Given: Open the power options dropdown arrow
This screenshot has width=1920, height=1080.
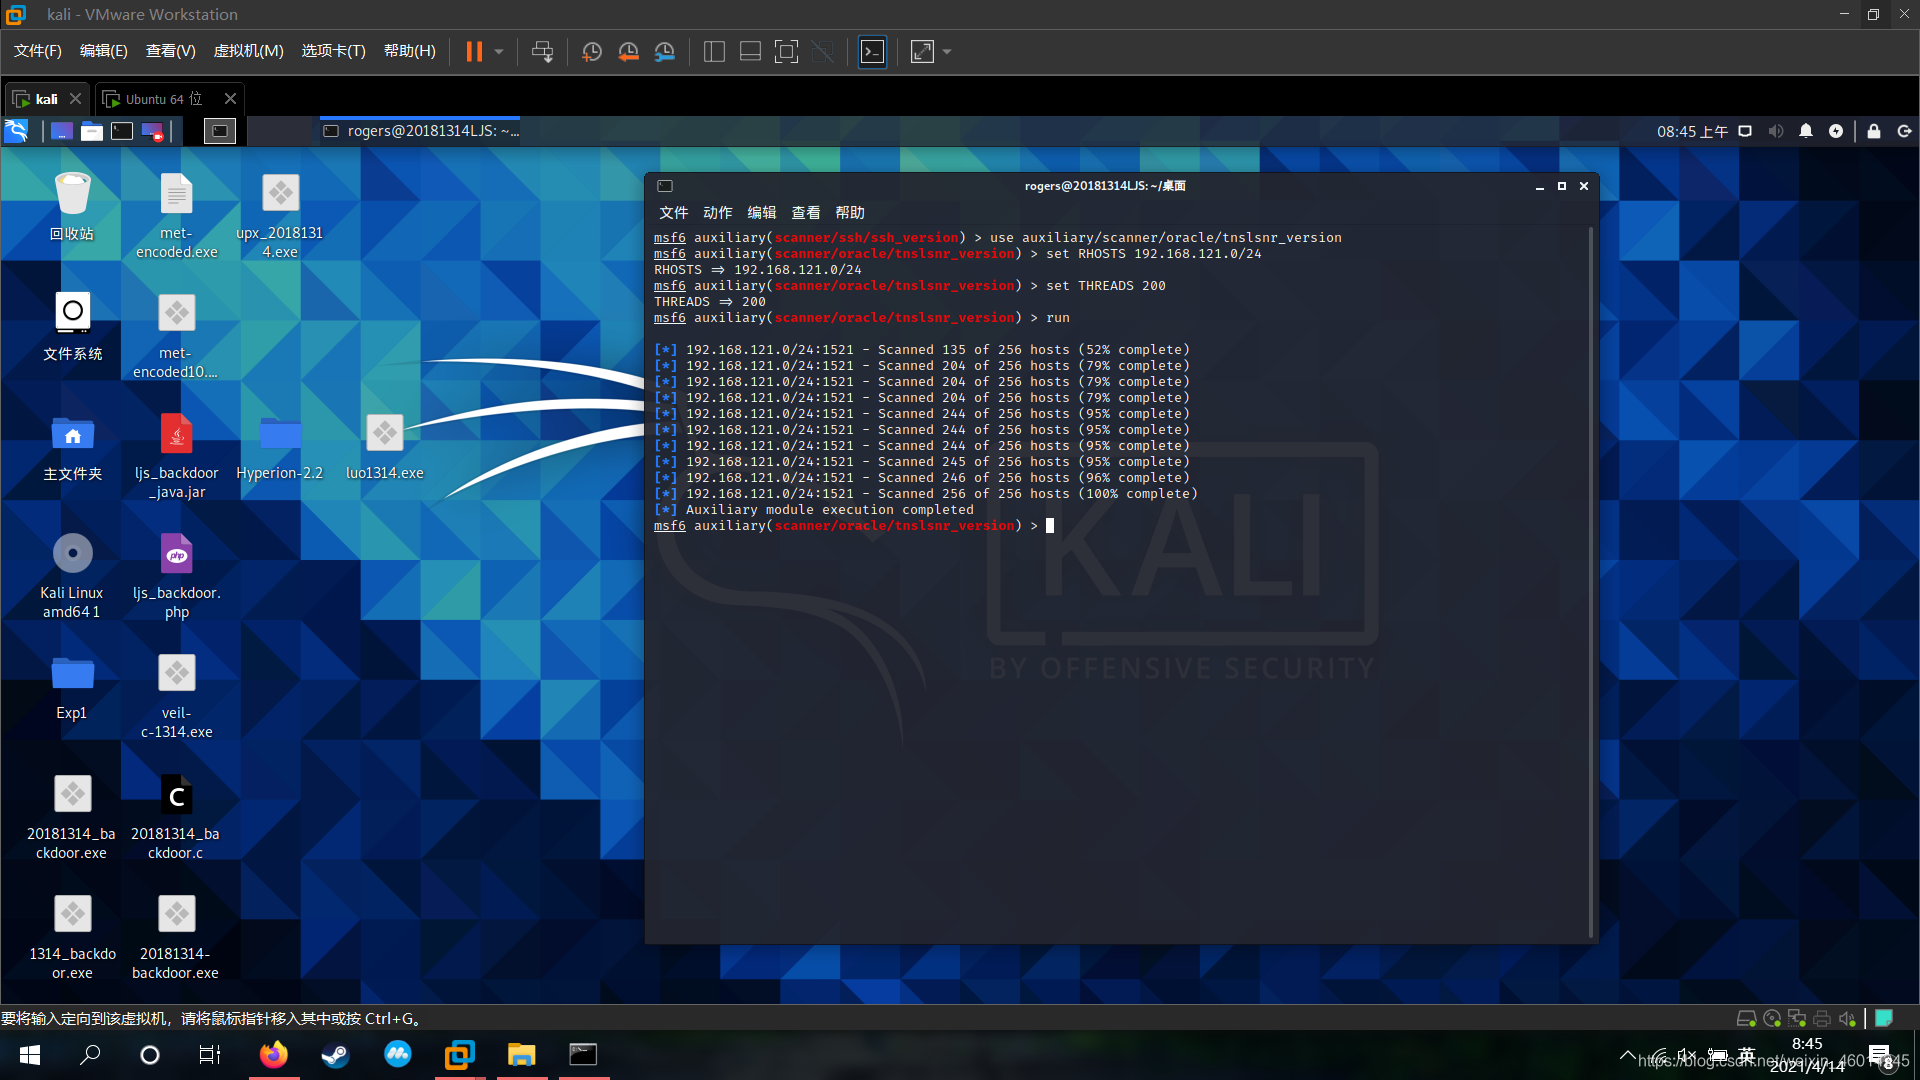Looking at the screenshot, I should (499, 51).
